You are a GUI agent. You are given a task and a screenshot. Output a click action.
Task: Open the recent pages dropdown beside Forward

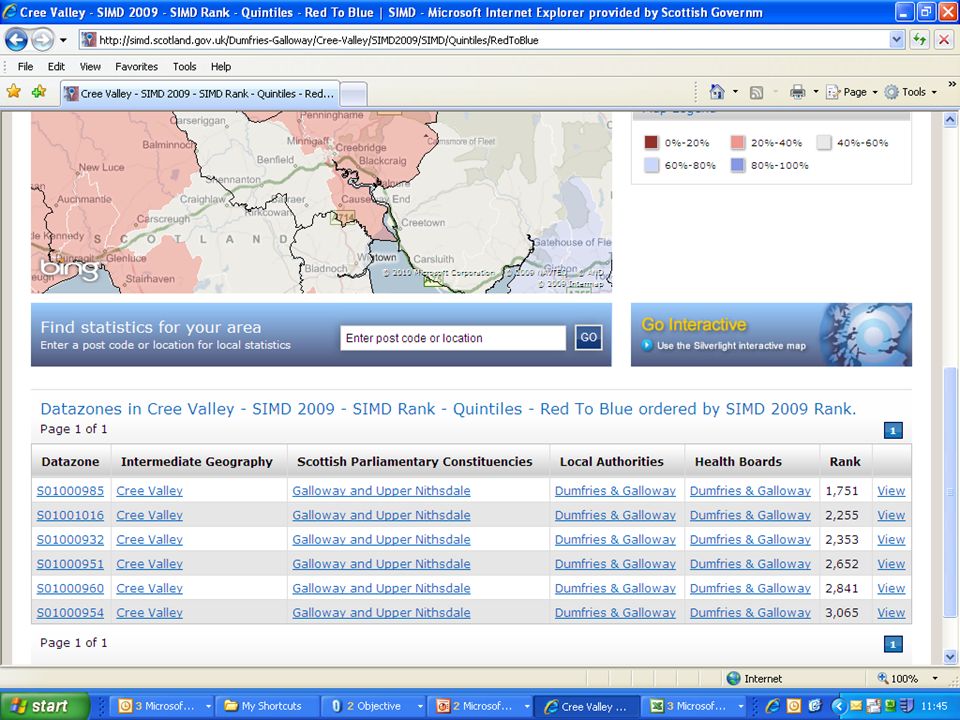pos(63,40)
